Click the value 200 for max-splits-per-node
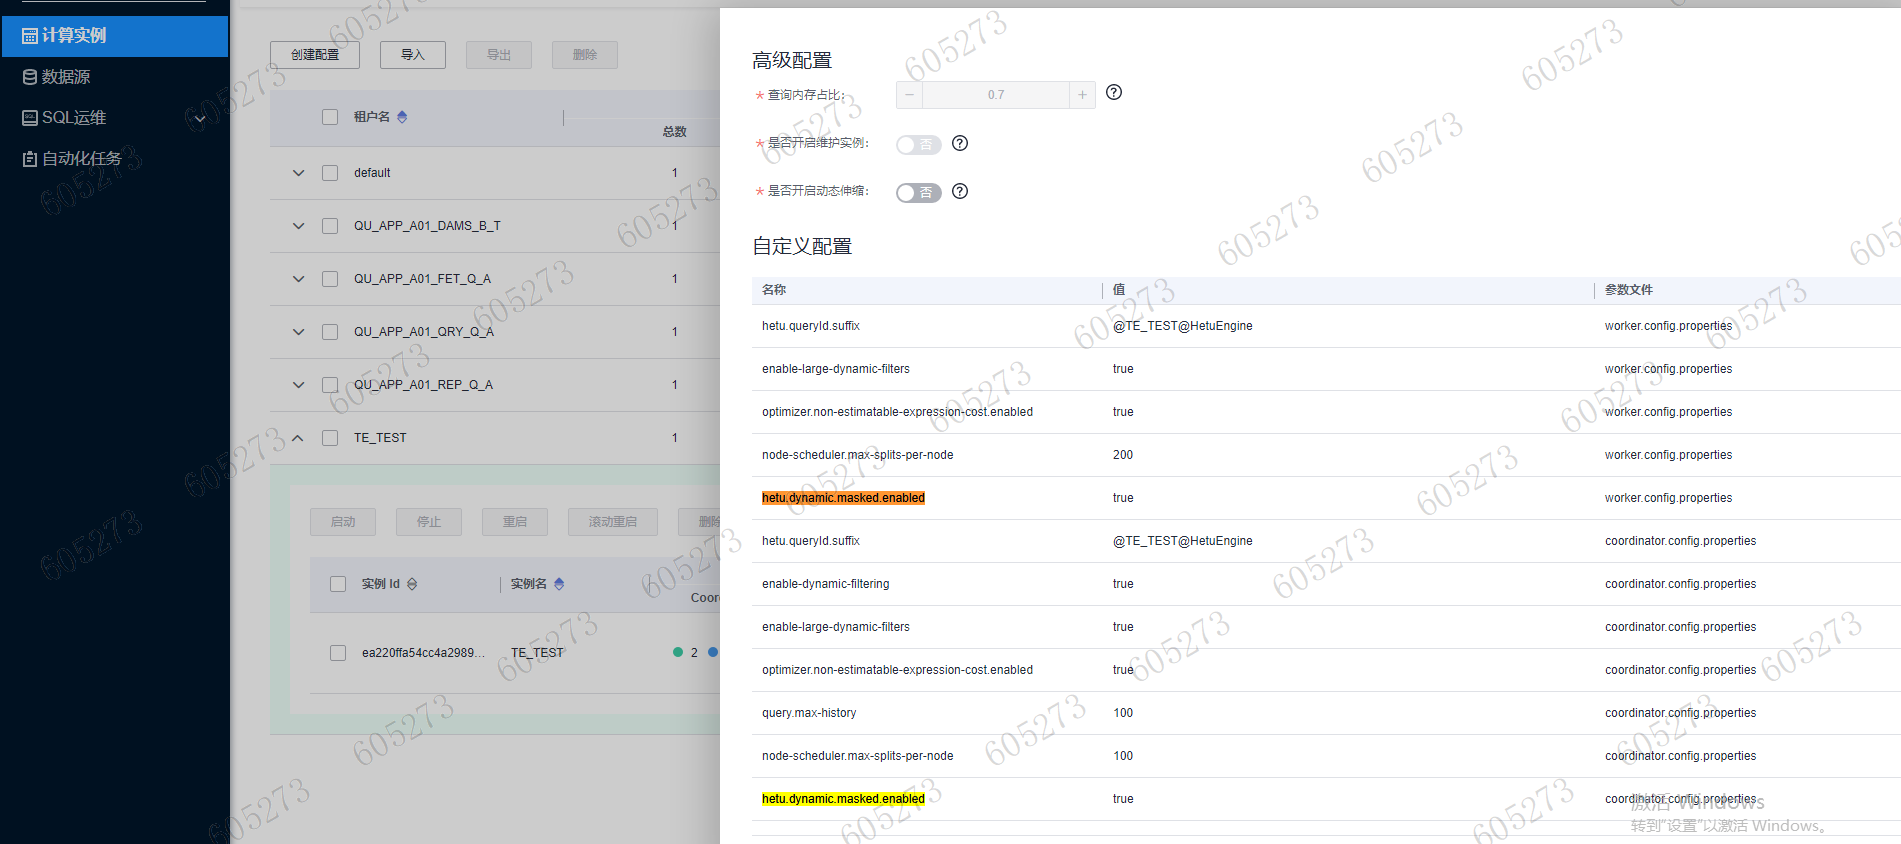The height and width of the screenshot is (844, 1901). tap(1123, 455)
